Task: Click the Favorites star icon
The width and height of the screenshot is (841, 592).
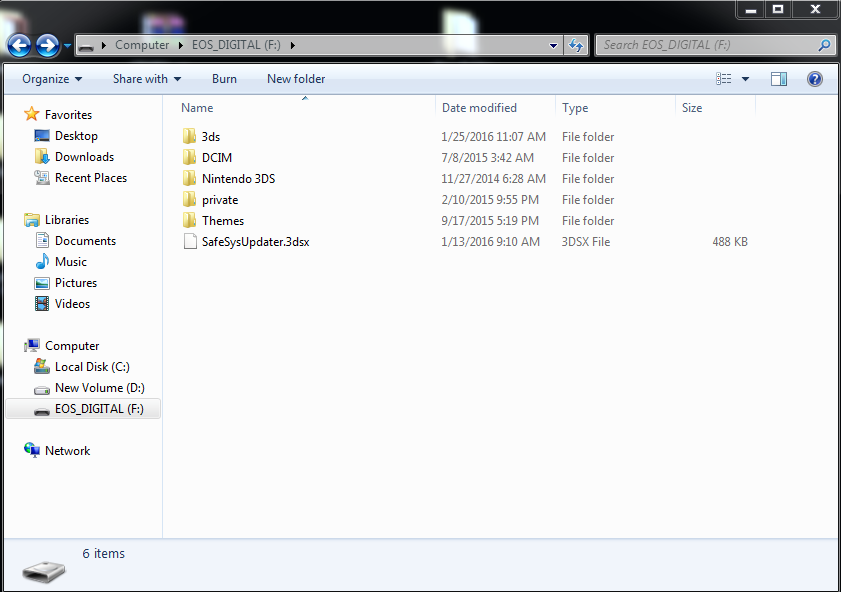Action: tap(32, 114)
